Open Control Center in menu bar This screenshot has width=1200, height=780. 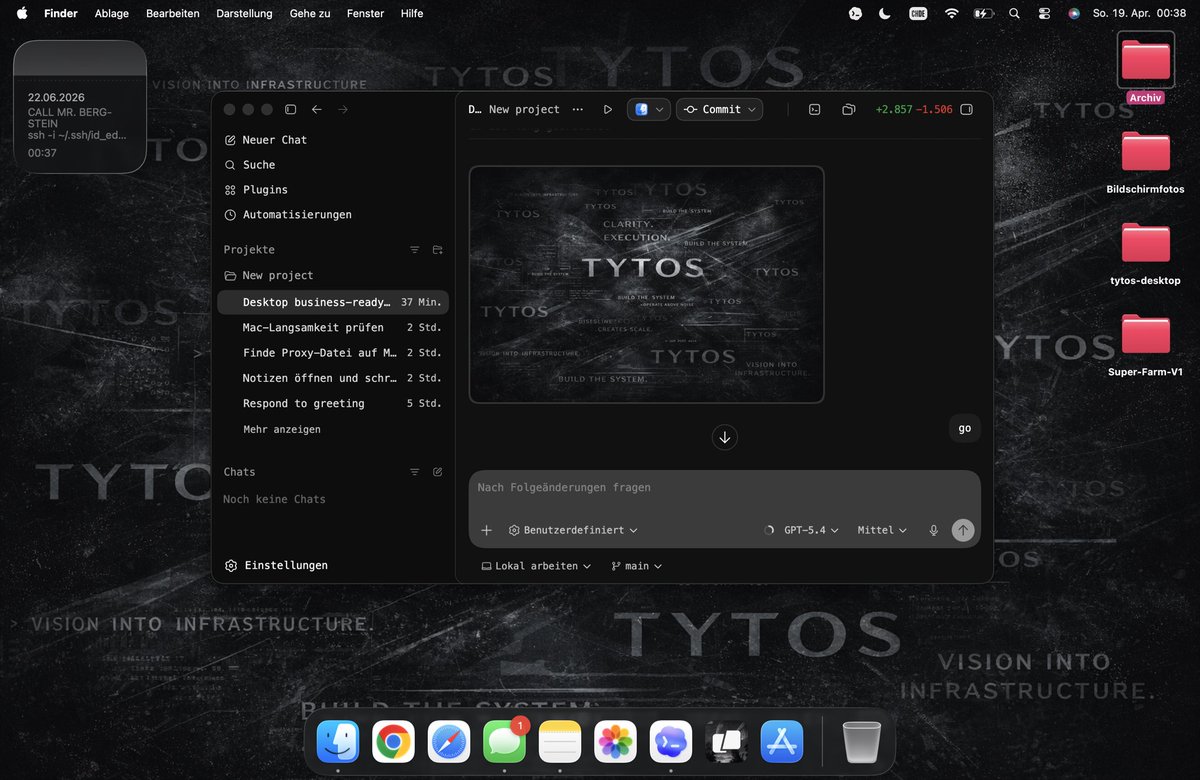coord(1044,14)
